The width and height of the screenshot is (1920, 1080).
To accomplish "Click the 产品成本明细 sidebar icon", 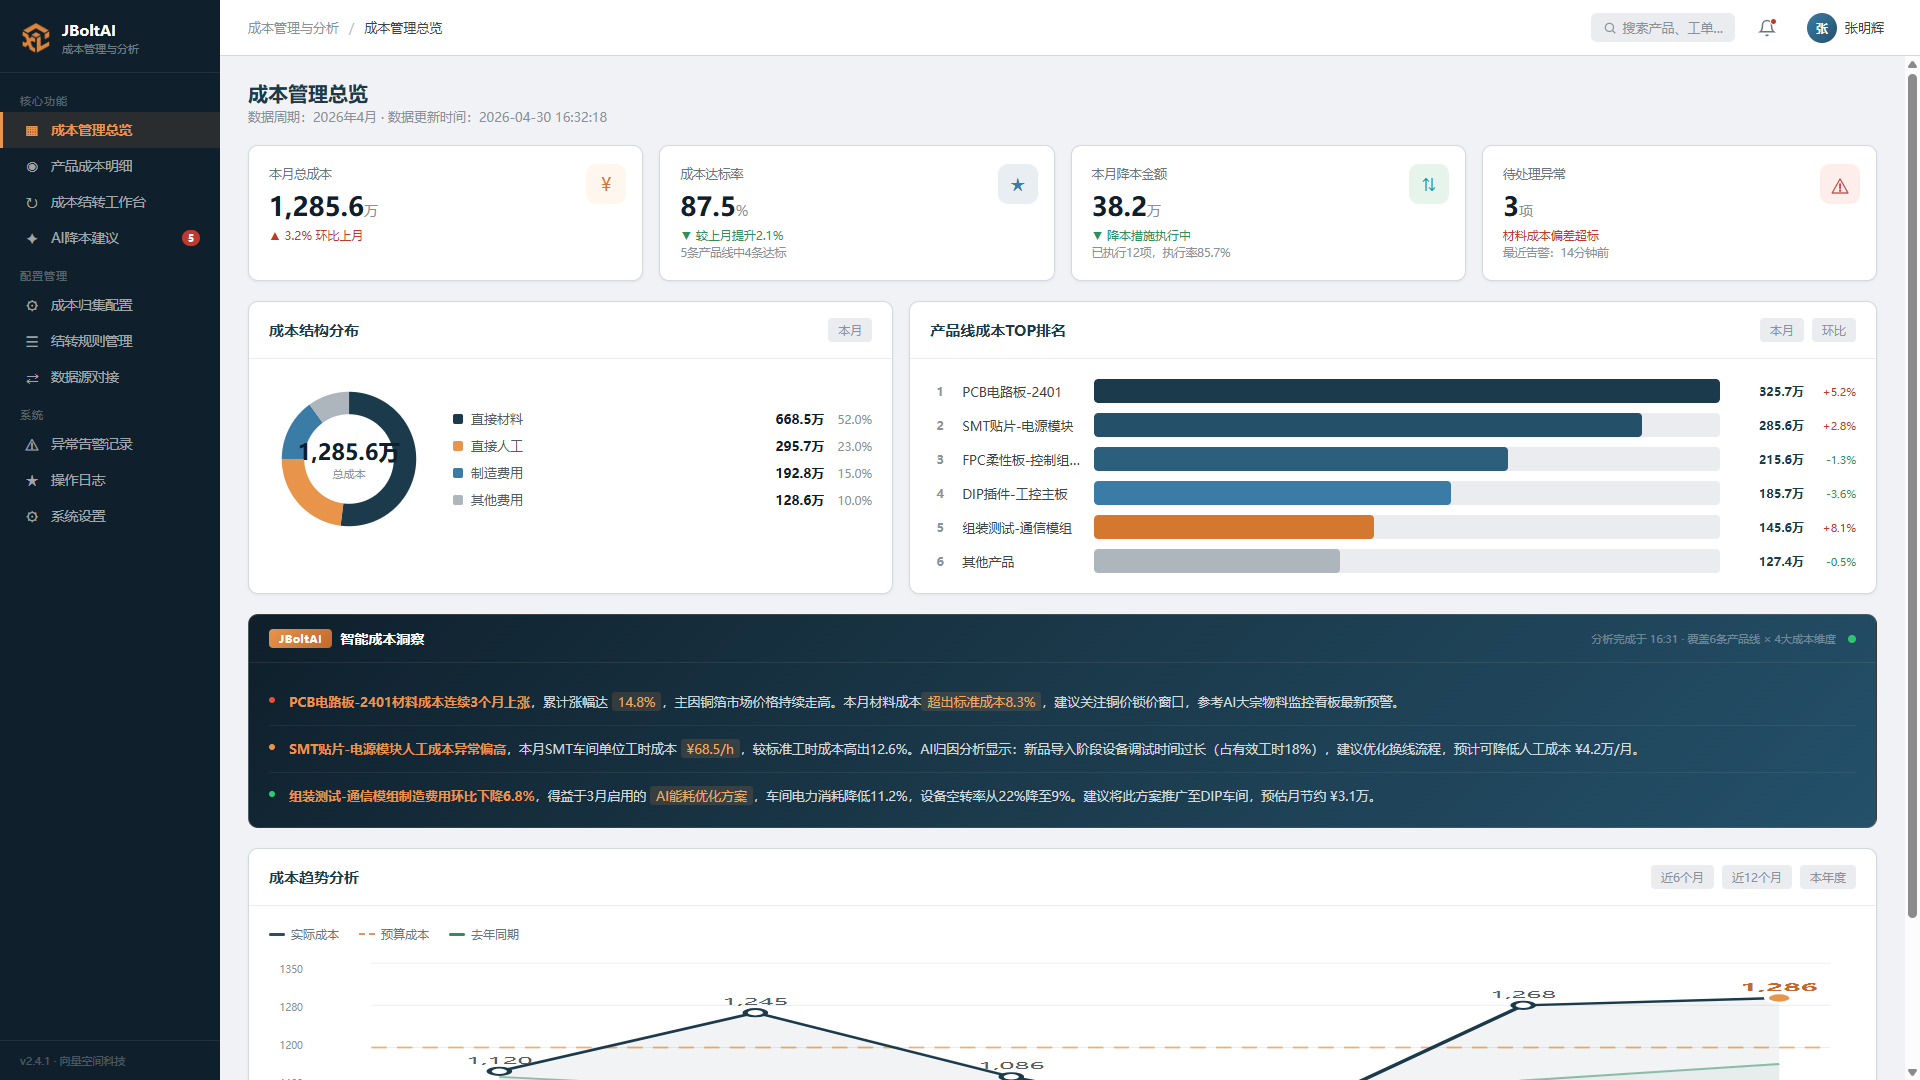I will [x=32, y=167].
